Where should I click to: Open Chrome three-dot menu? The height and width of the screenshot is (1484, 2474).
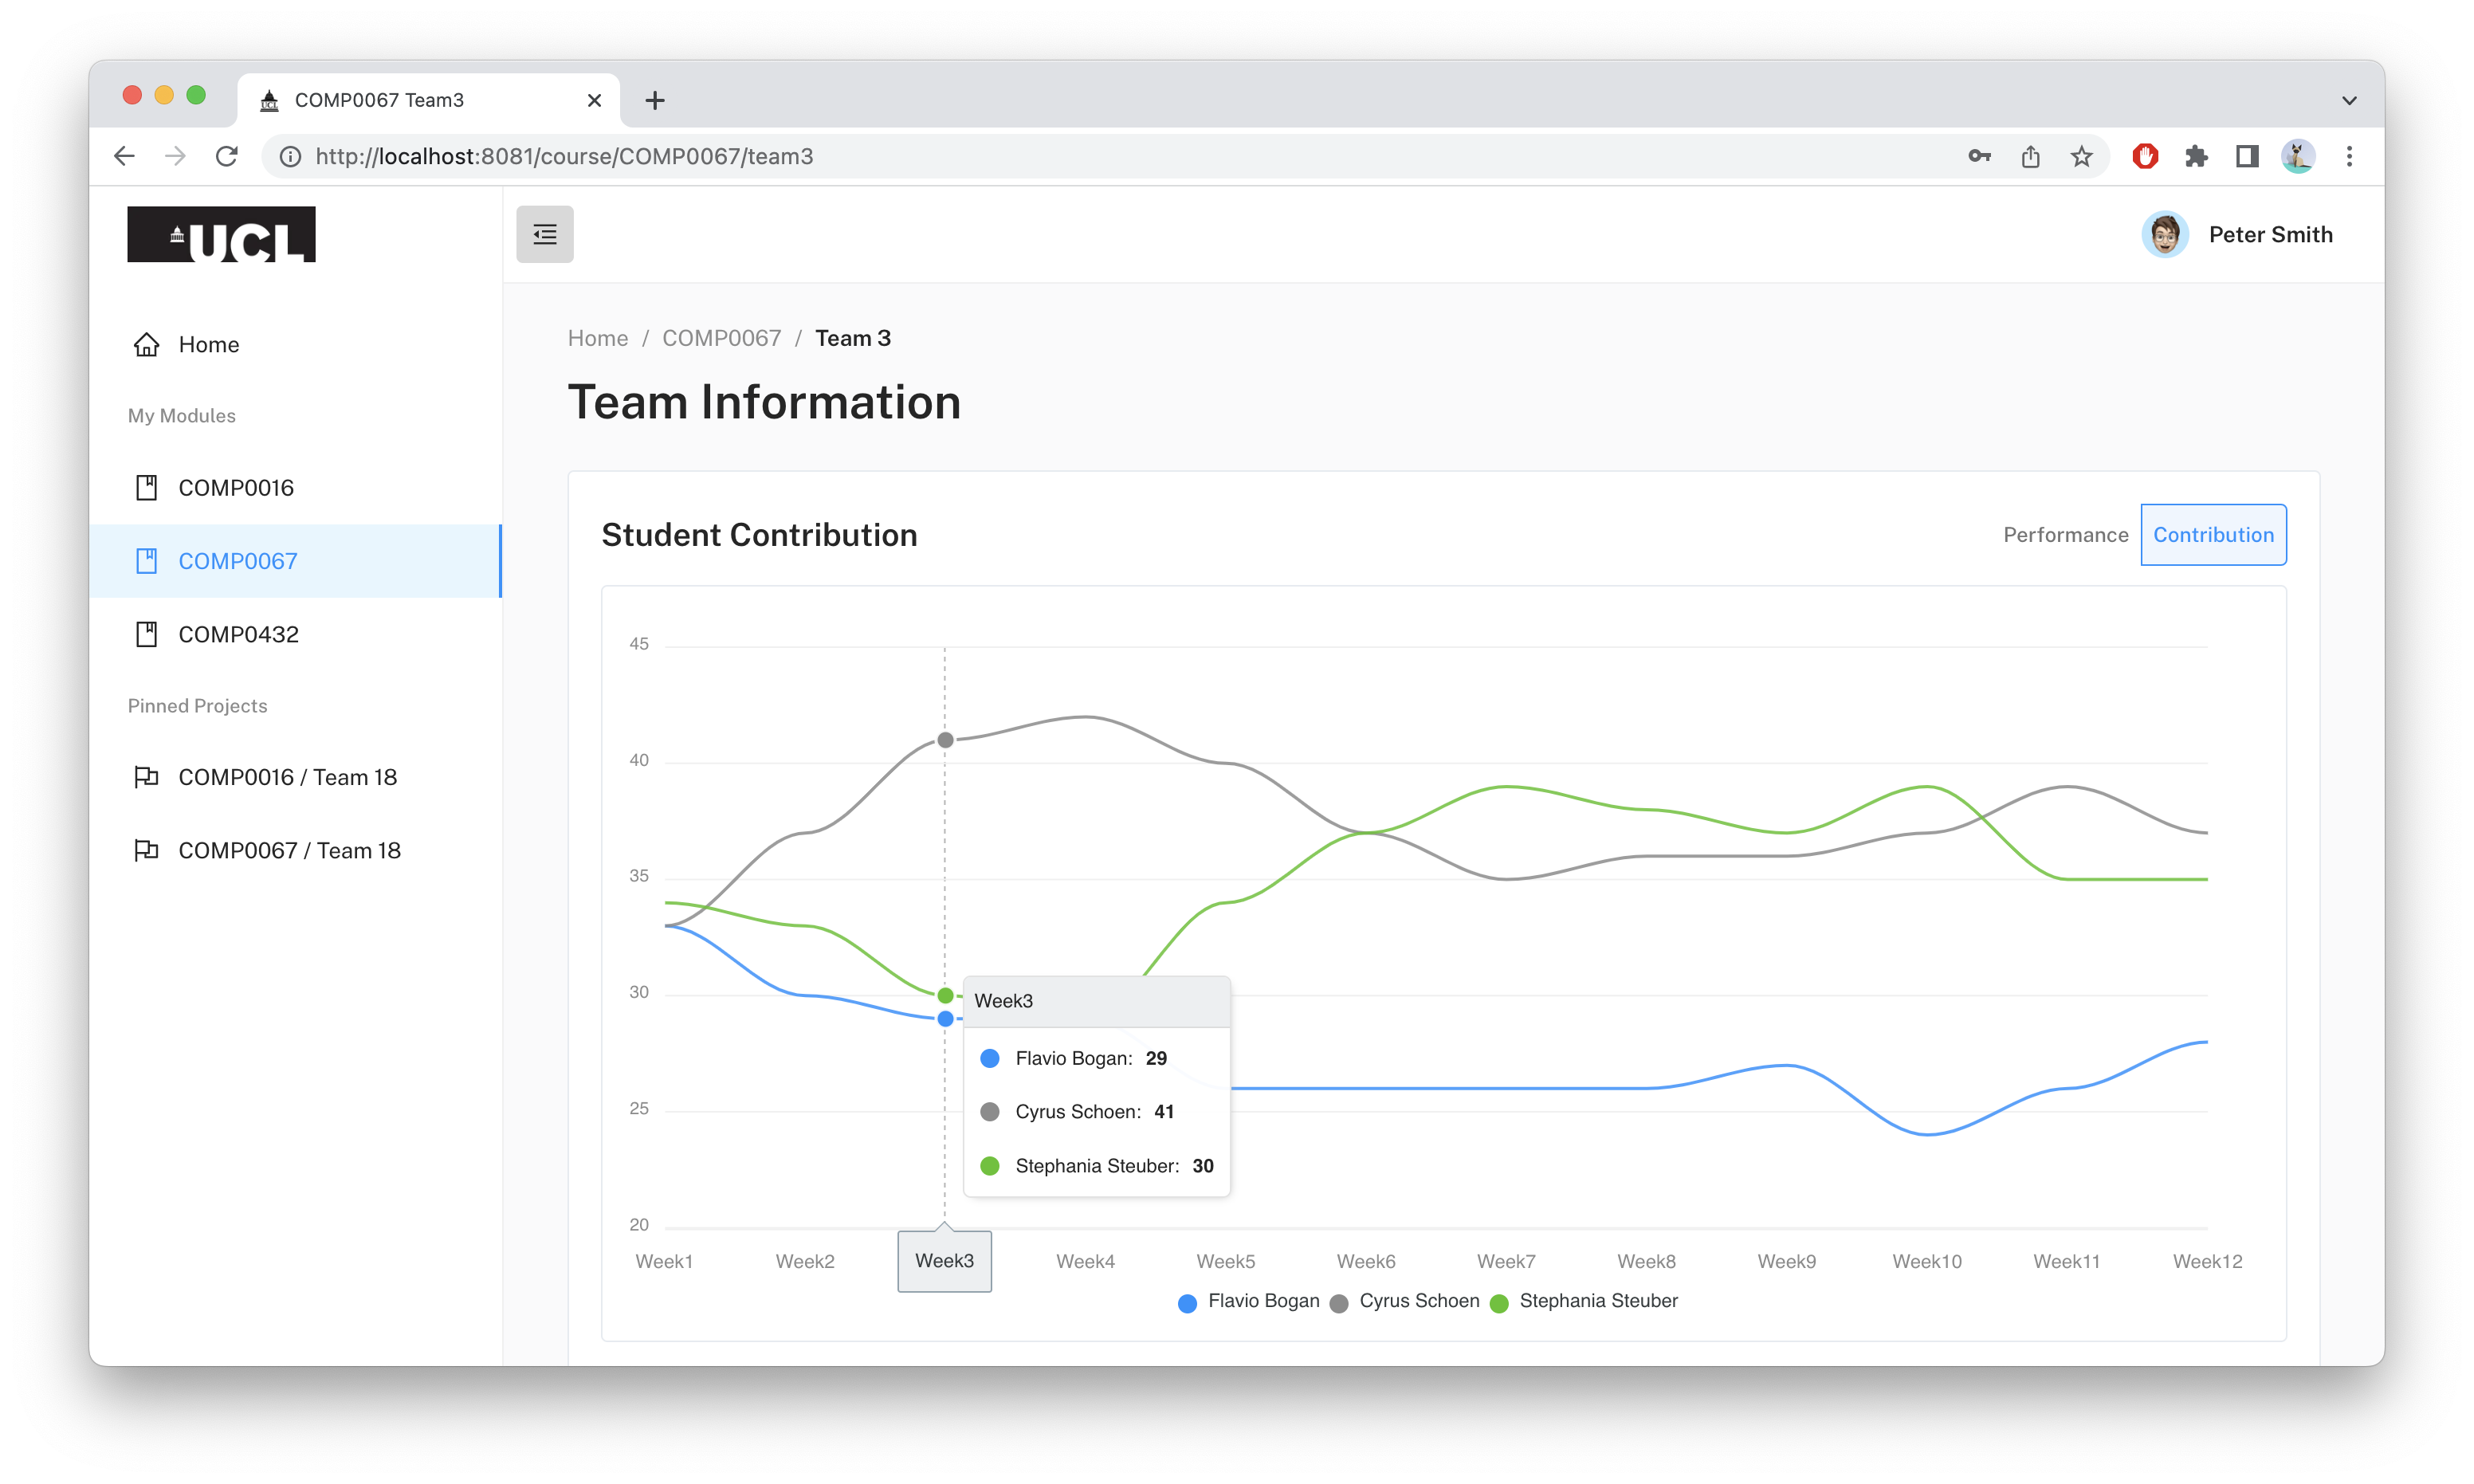tap(2349, 156)
